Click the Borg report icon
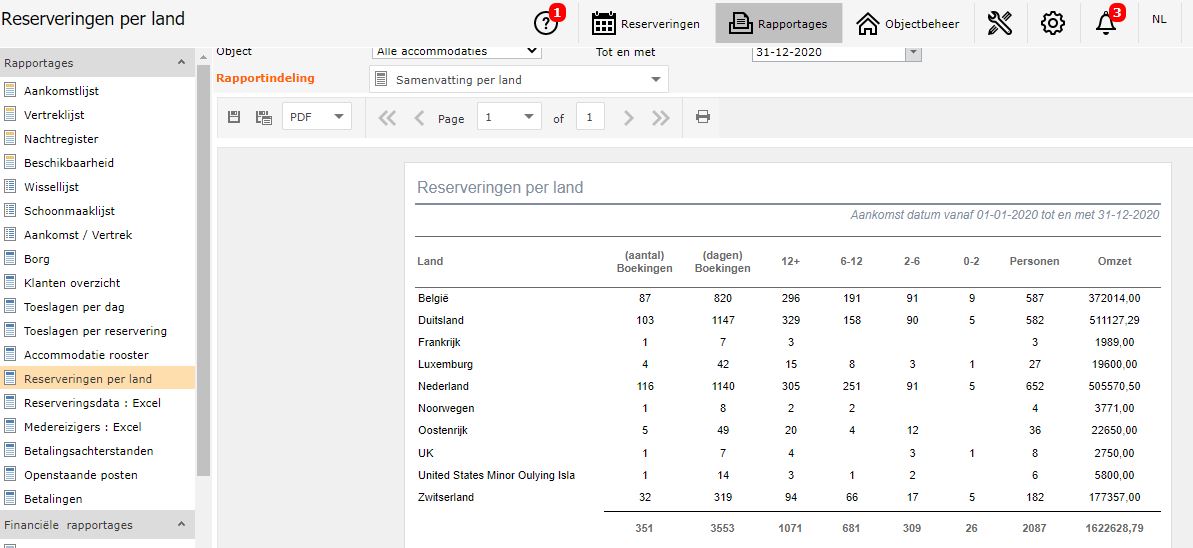Image resolution: width=1193 pixels, height=548 pixels. click(10, 258)
